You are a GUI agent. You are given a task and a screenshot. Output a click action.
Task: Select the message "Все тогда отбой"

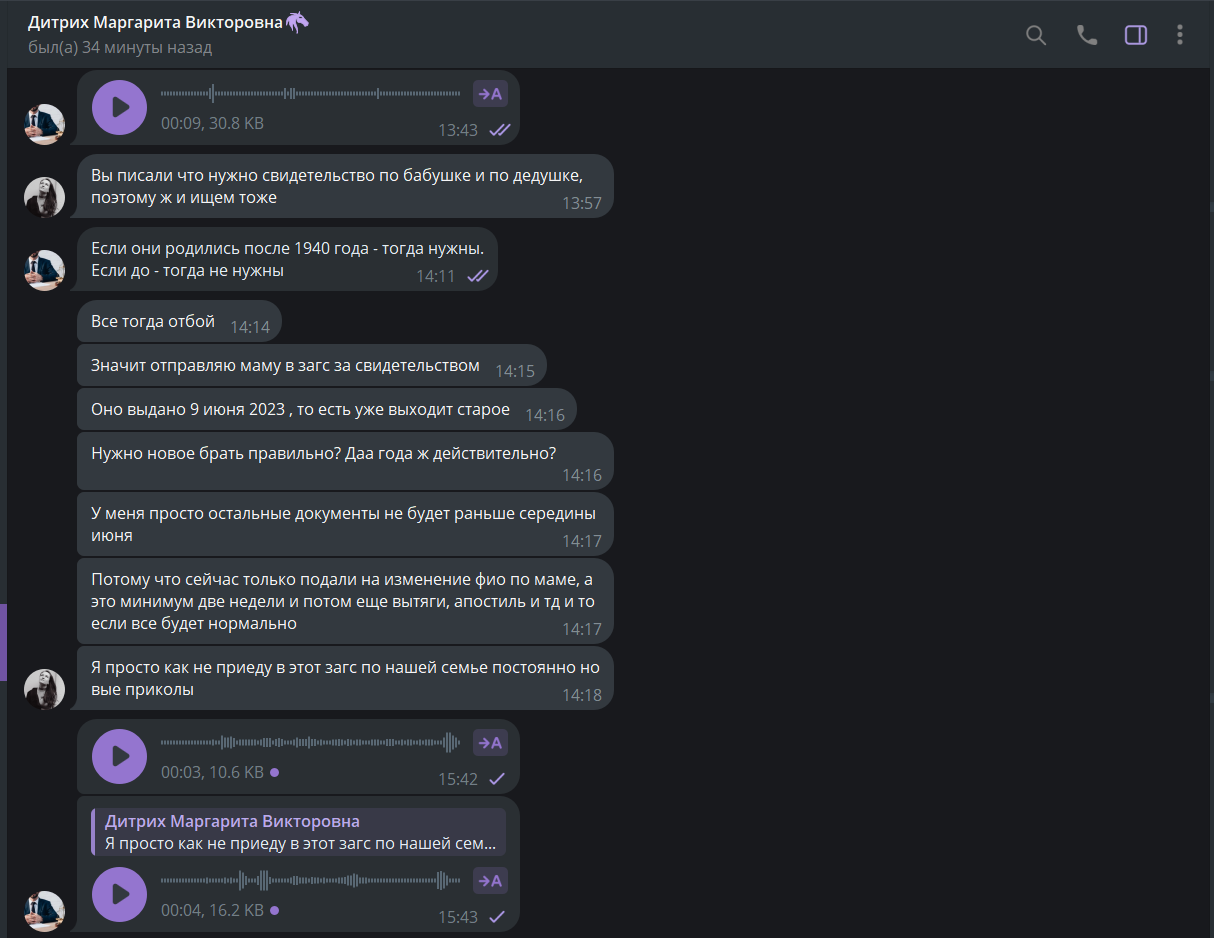coord(179,322)
